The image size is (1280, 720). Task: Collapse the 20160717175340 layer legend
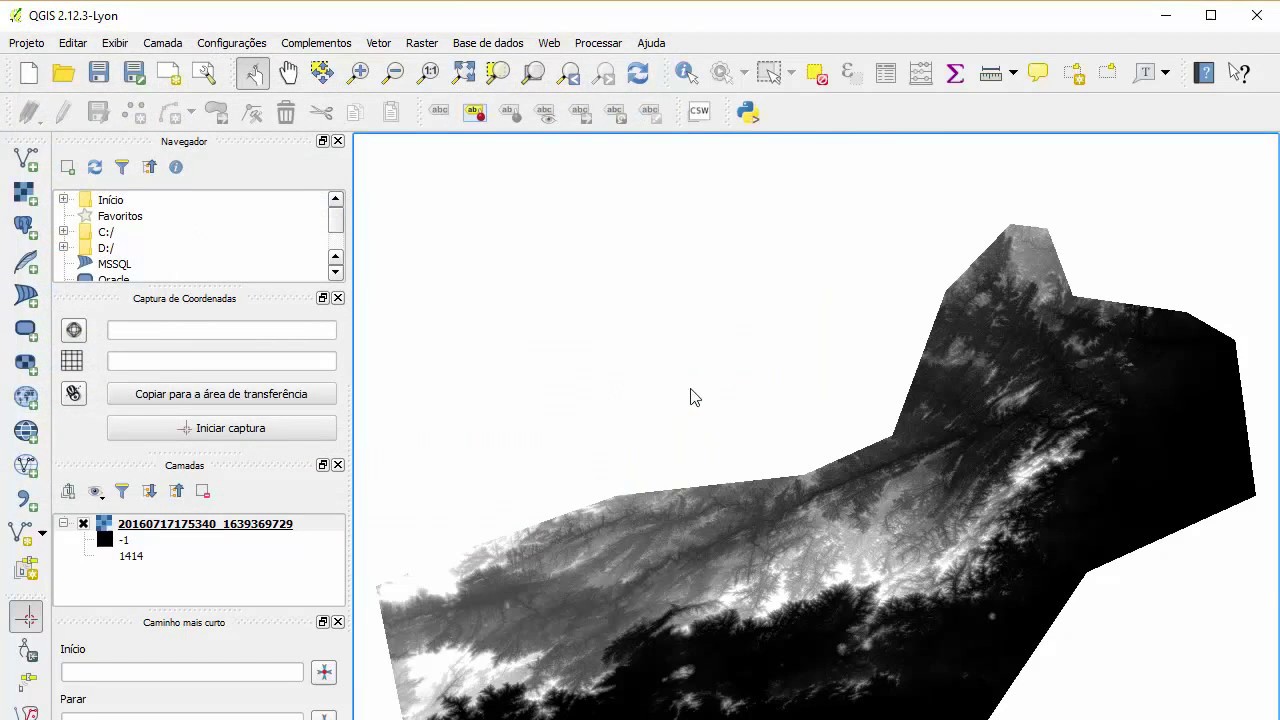(63, 523)
